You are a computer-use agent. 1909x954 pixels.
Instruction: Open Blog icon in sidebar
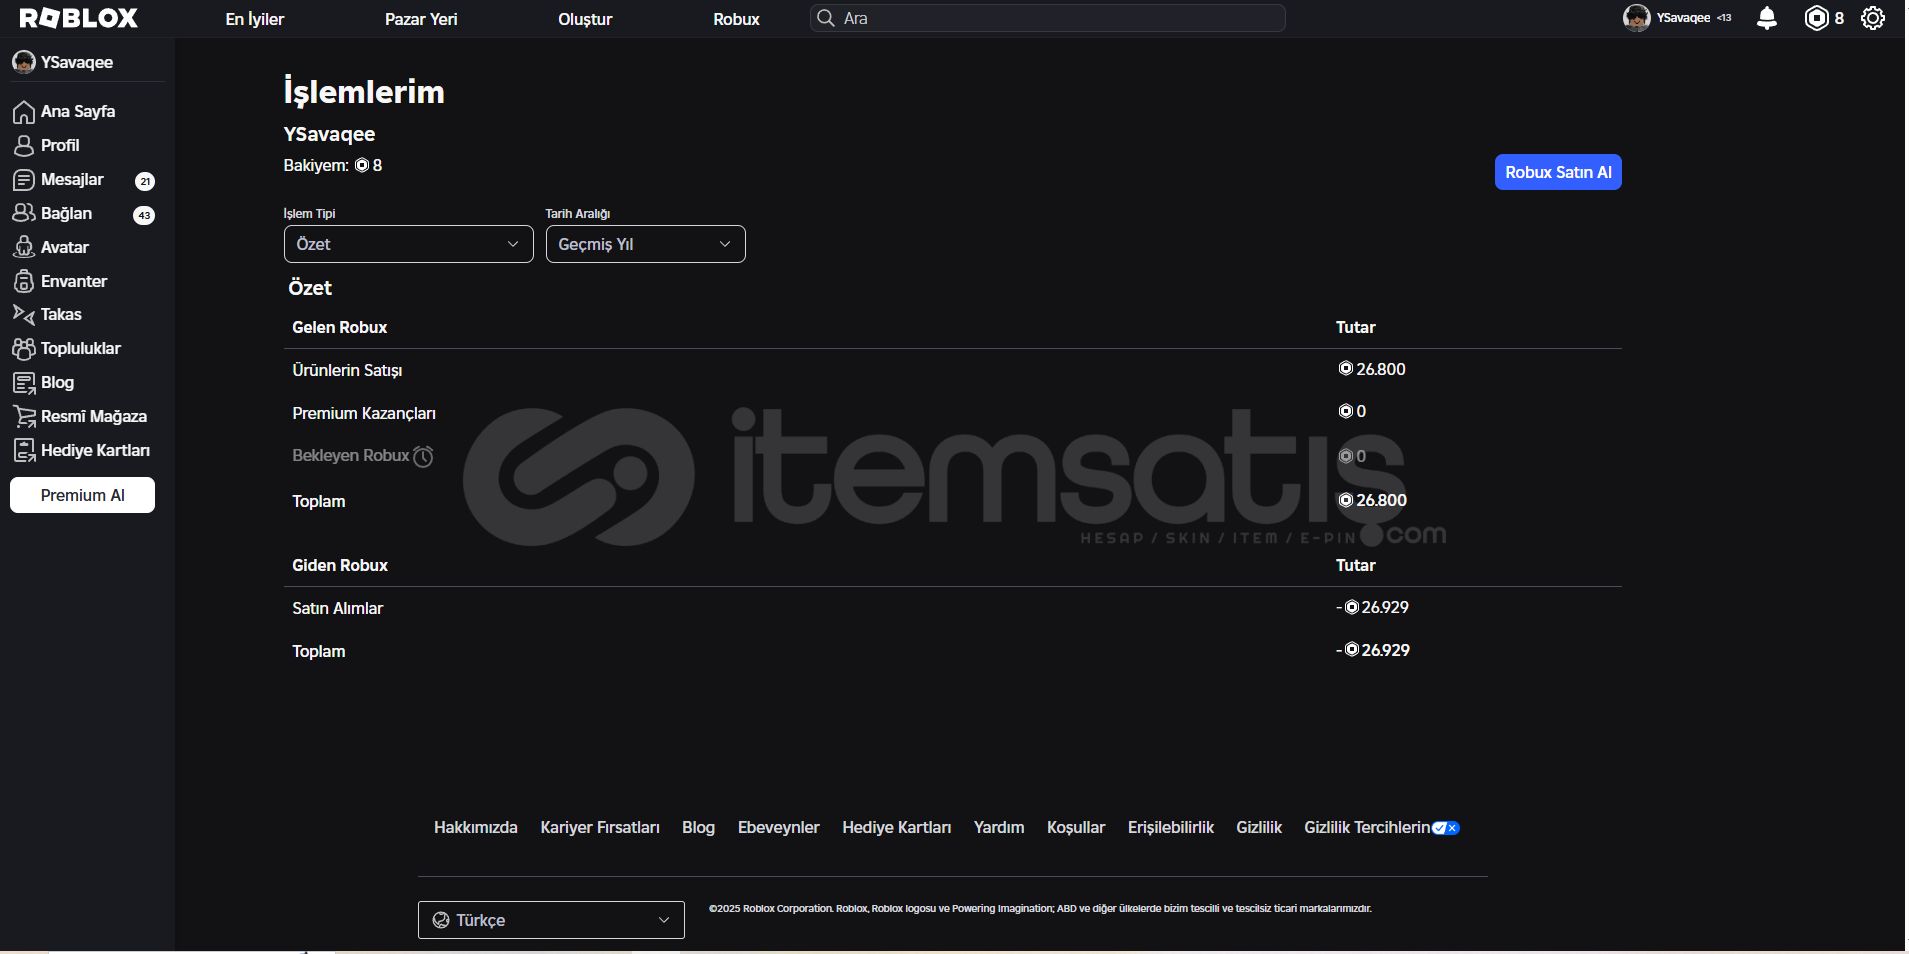point(24,382)
